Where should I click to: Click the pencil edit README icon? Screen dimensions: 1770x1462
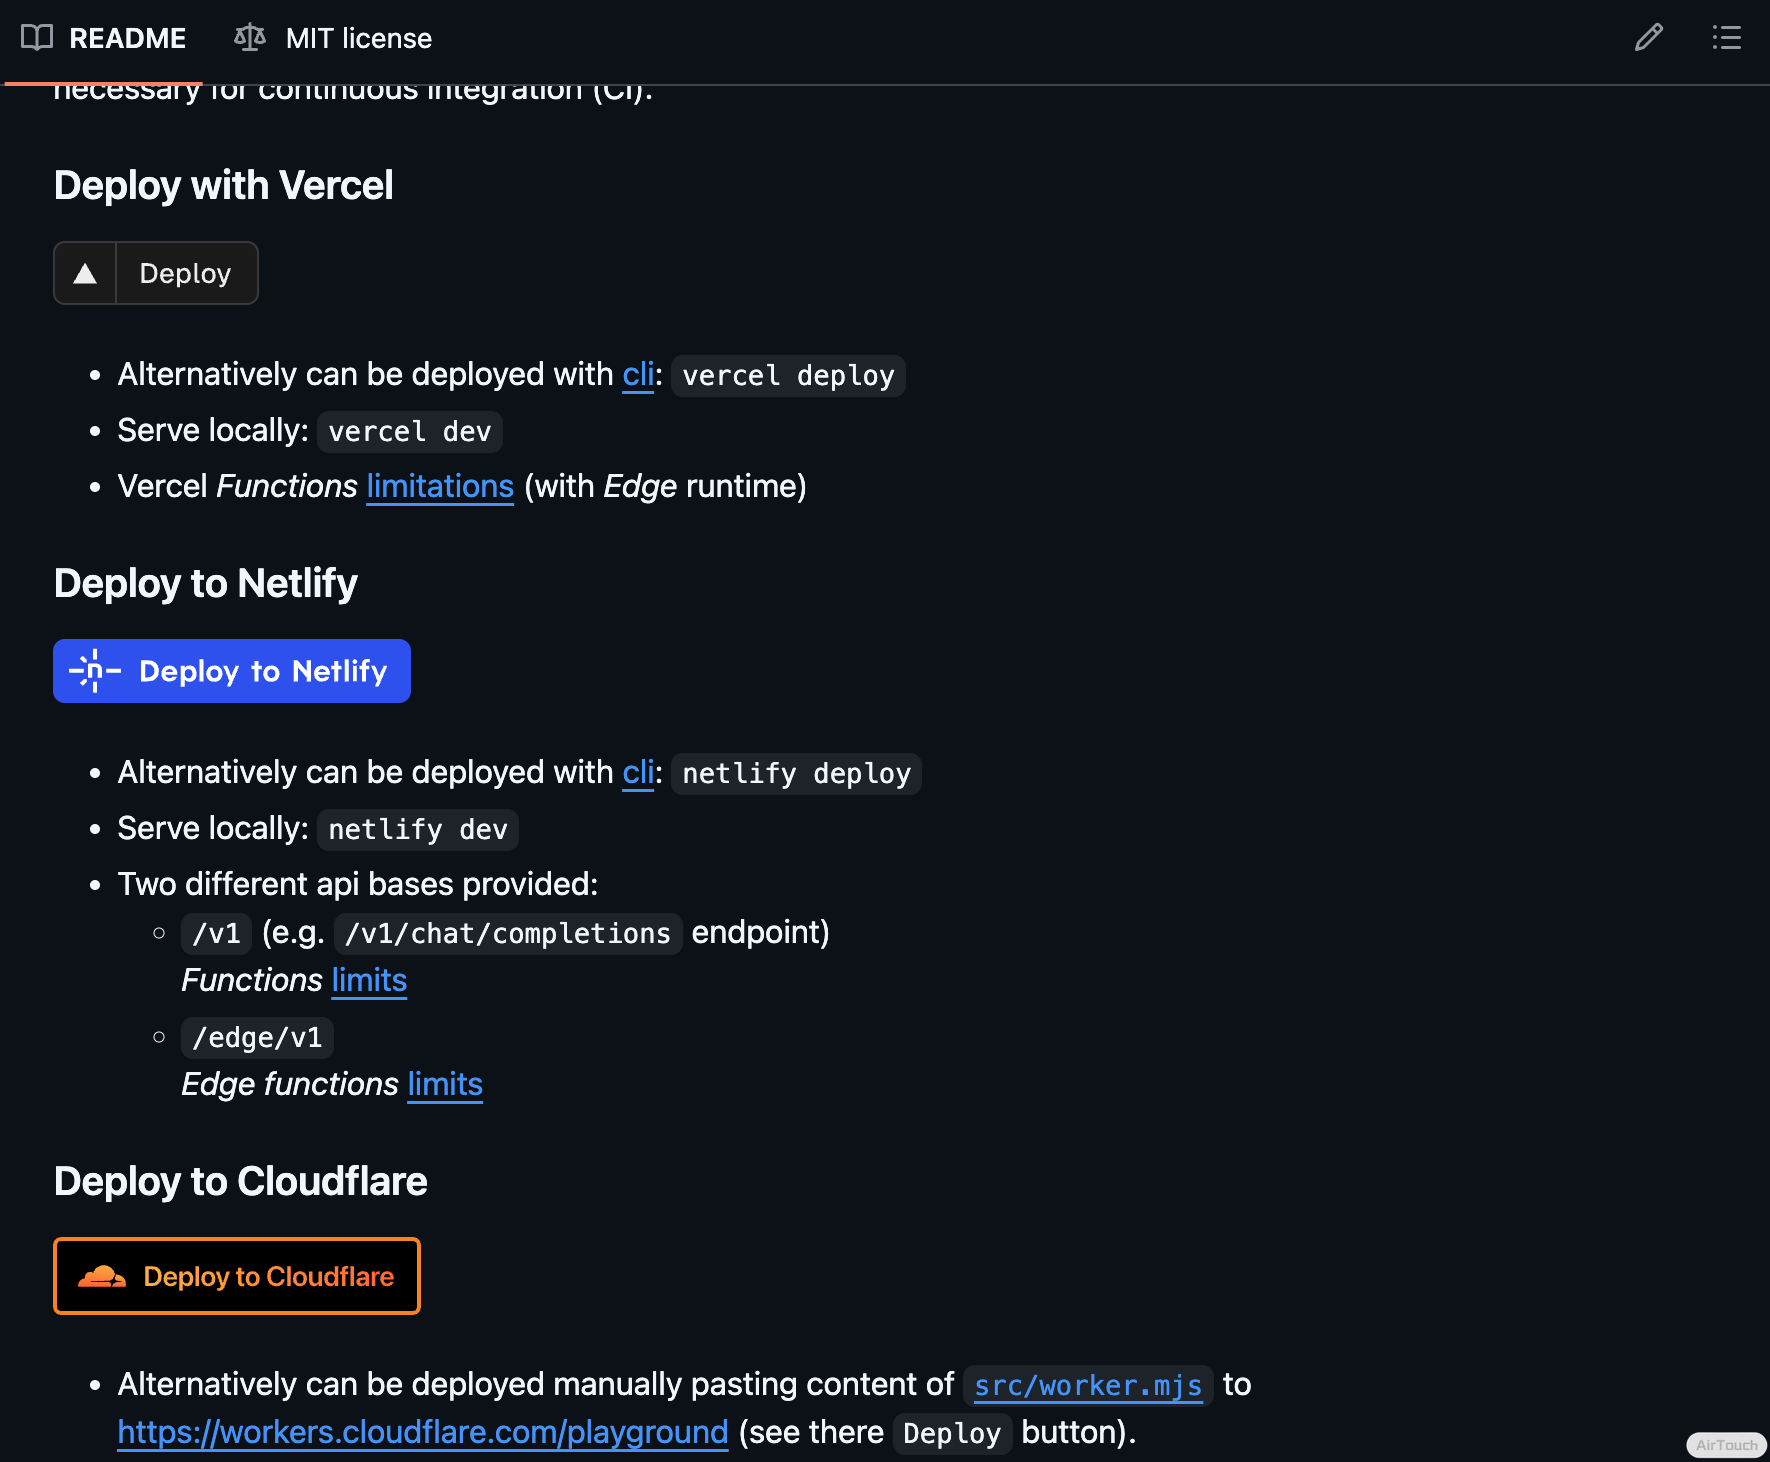(x=1648, y=38)
